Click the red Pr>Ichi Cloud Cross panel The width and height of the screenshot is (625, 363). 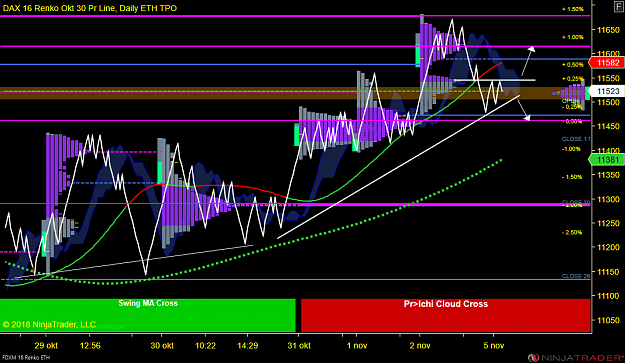(x=446, y=315)
